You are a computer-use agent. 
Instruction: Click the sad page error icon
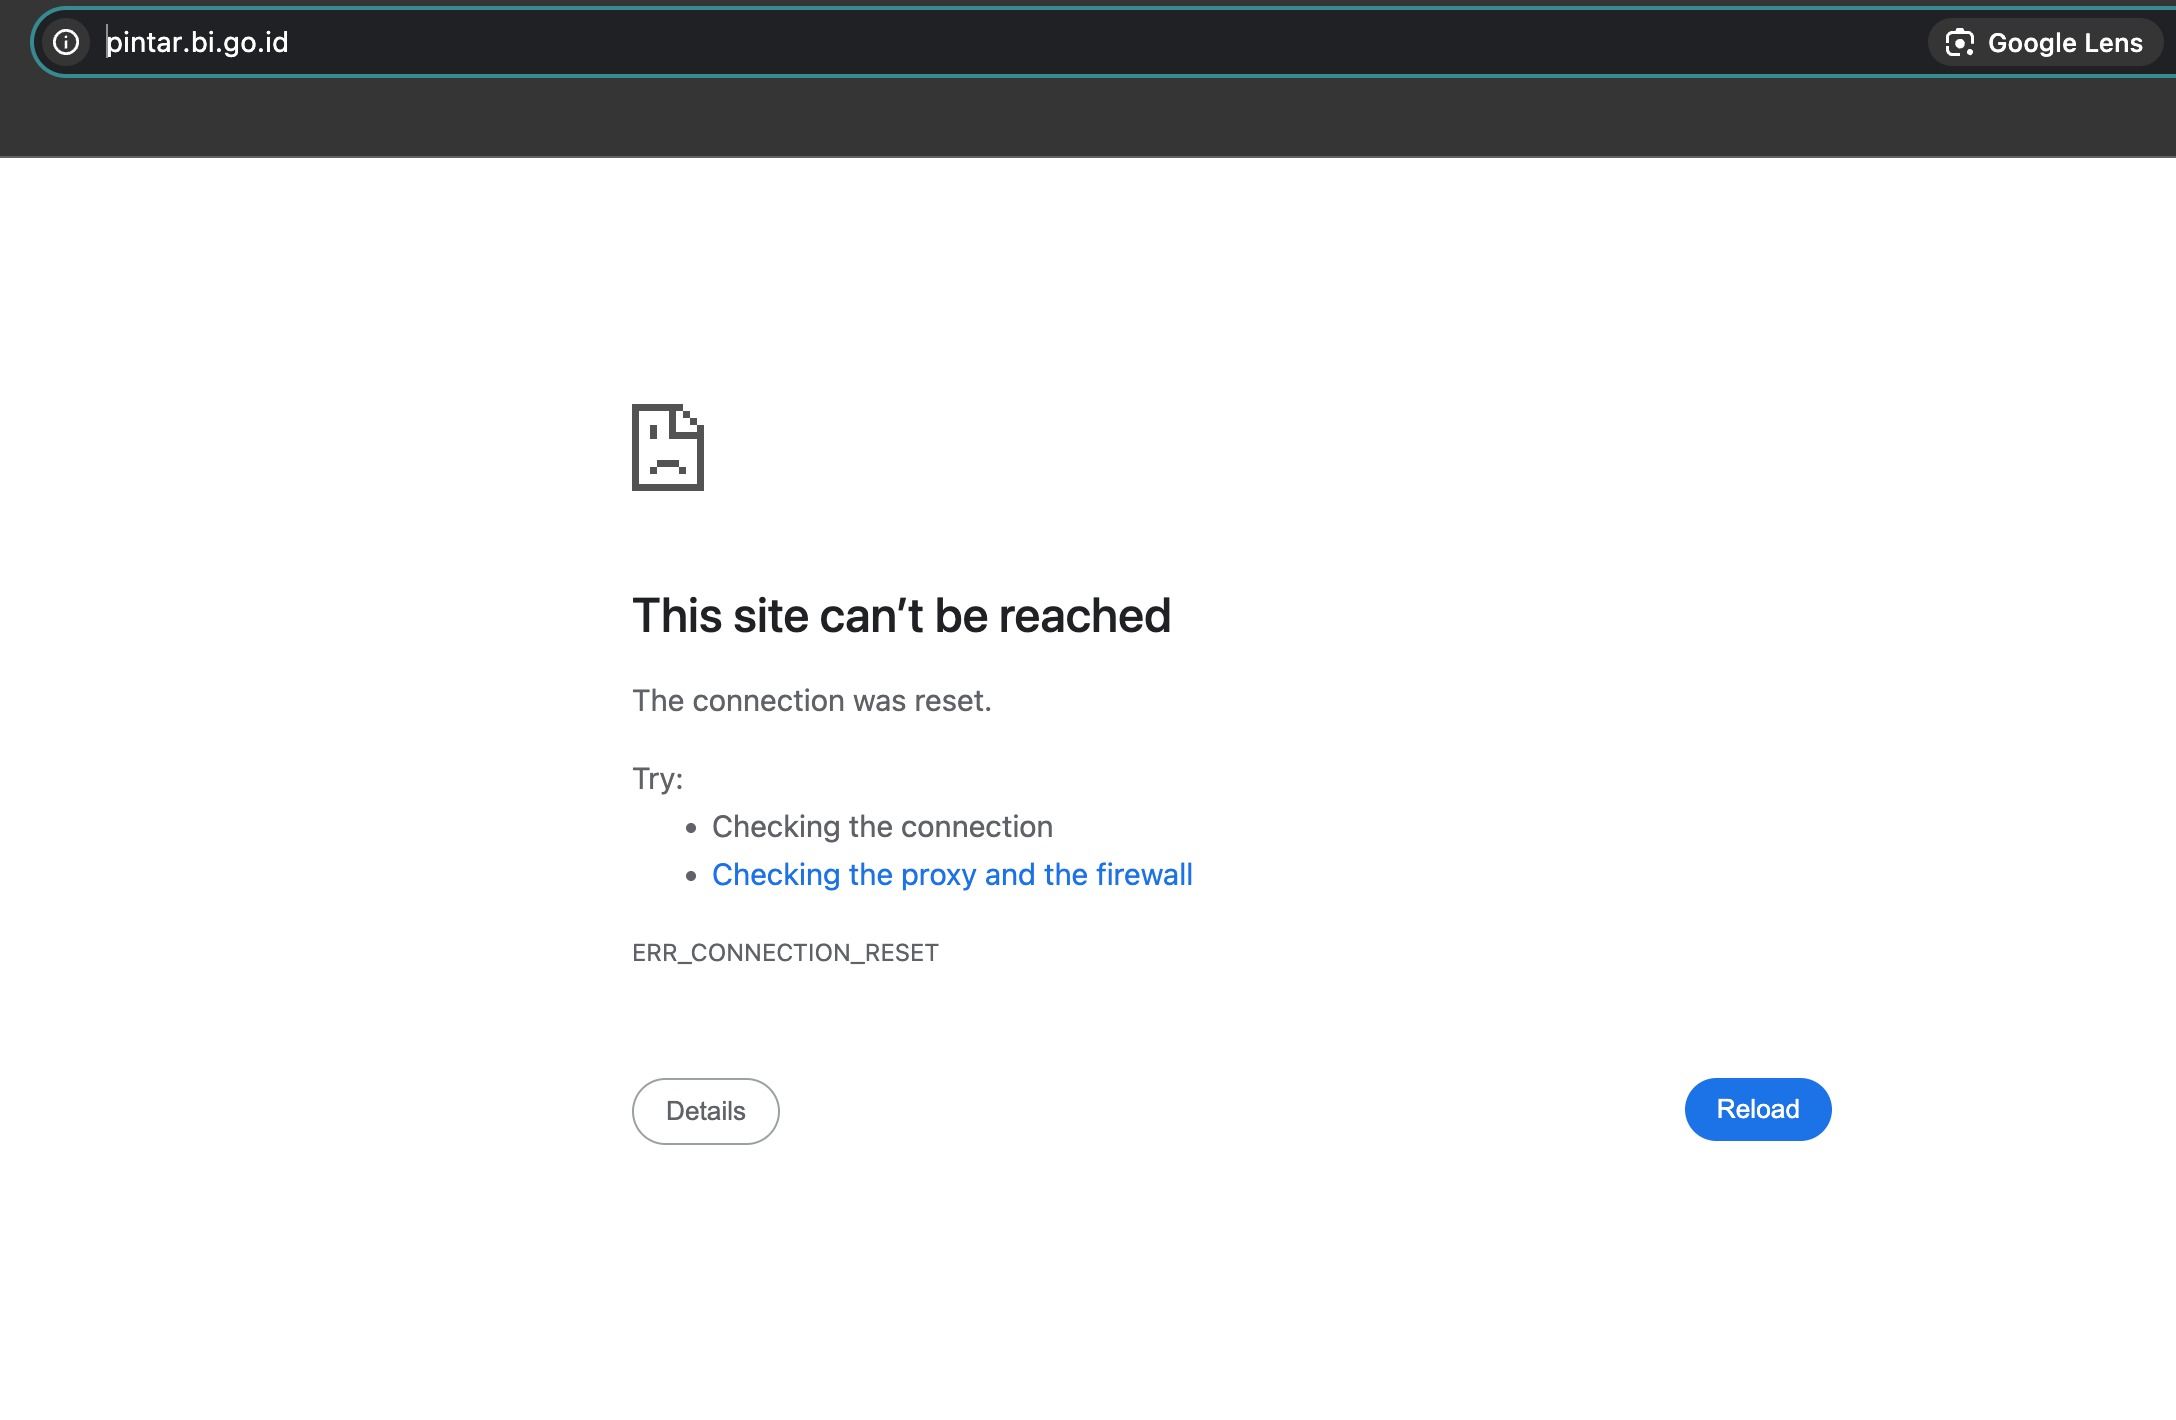(x=668, y=447)
